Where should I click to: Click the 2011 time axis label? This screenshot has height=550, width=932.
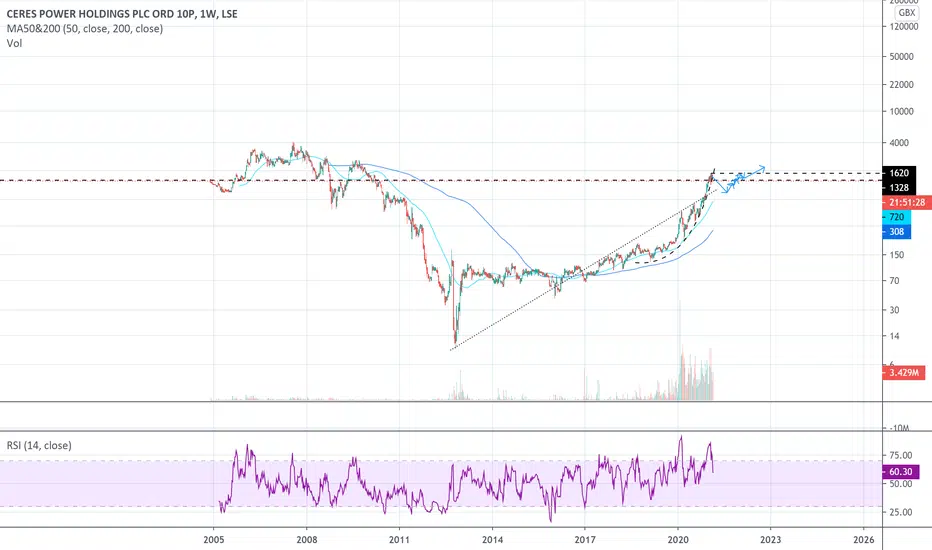pyautogui.click(x=399, y=539)
